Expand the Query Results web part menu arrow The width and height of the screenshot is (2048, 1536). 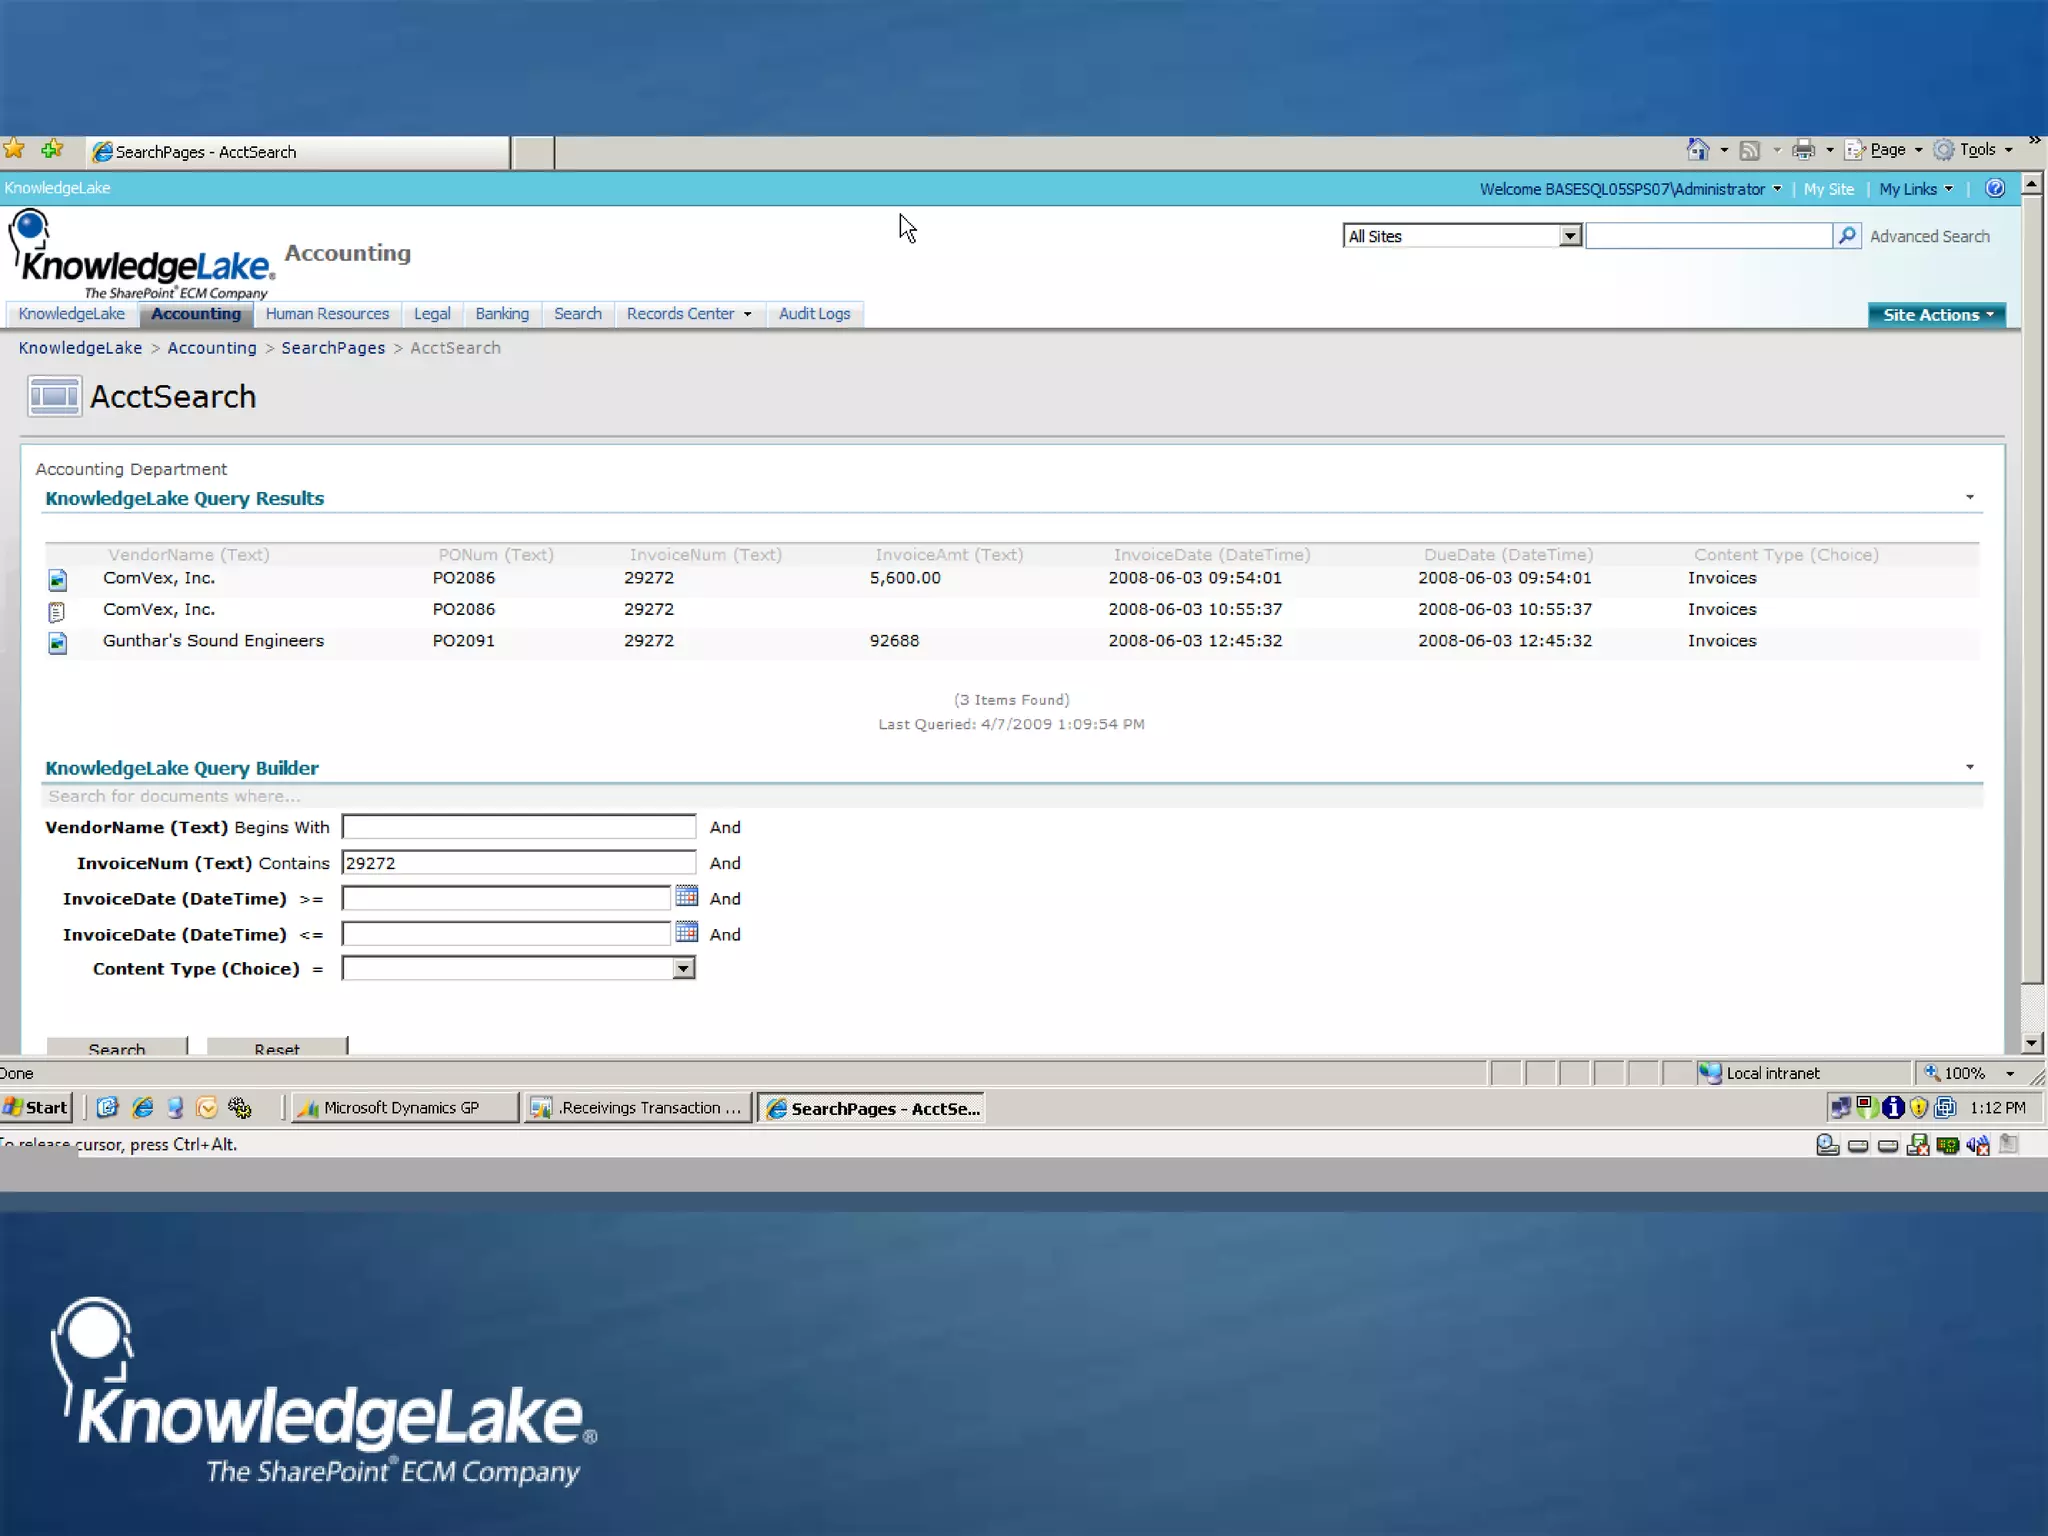coord(1969,497)
